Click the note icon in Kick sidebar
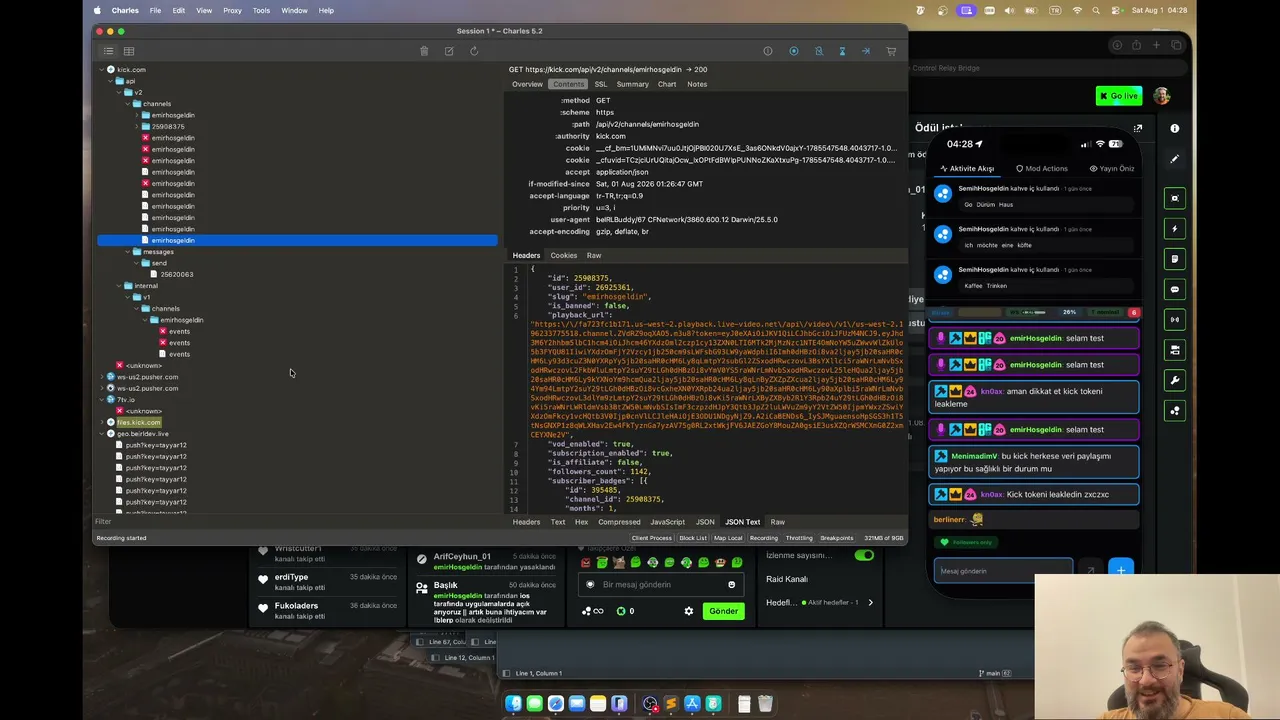The width and height of the screenshot is (1280, 720). pyautogui.click(x=1175, y=259)
